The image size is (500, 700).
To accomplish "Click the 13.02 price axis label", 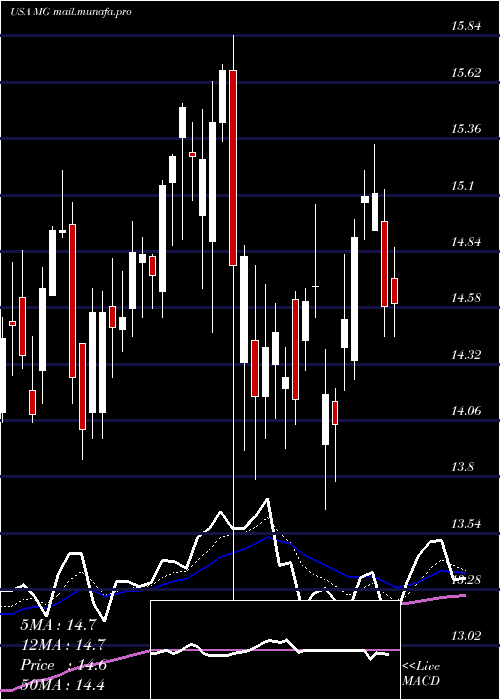I will point(466,636).
